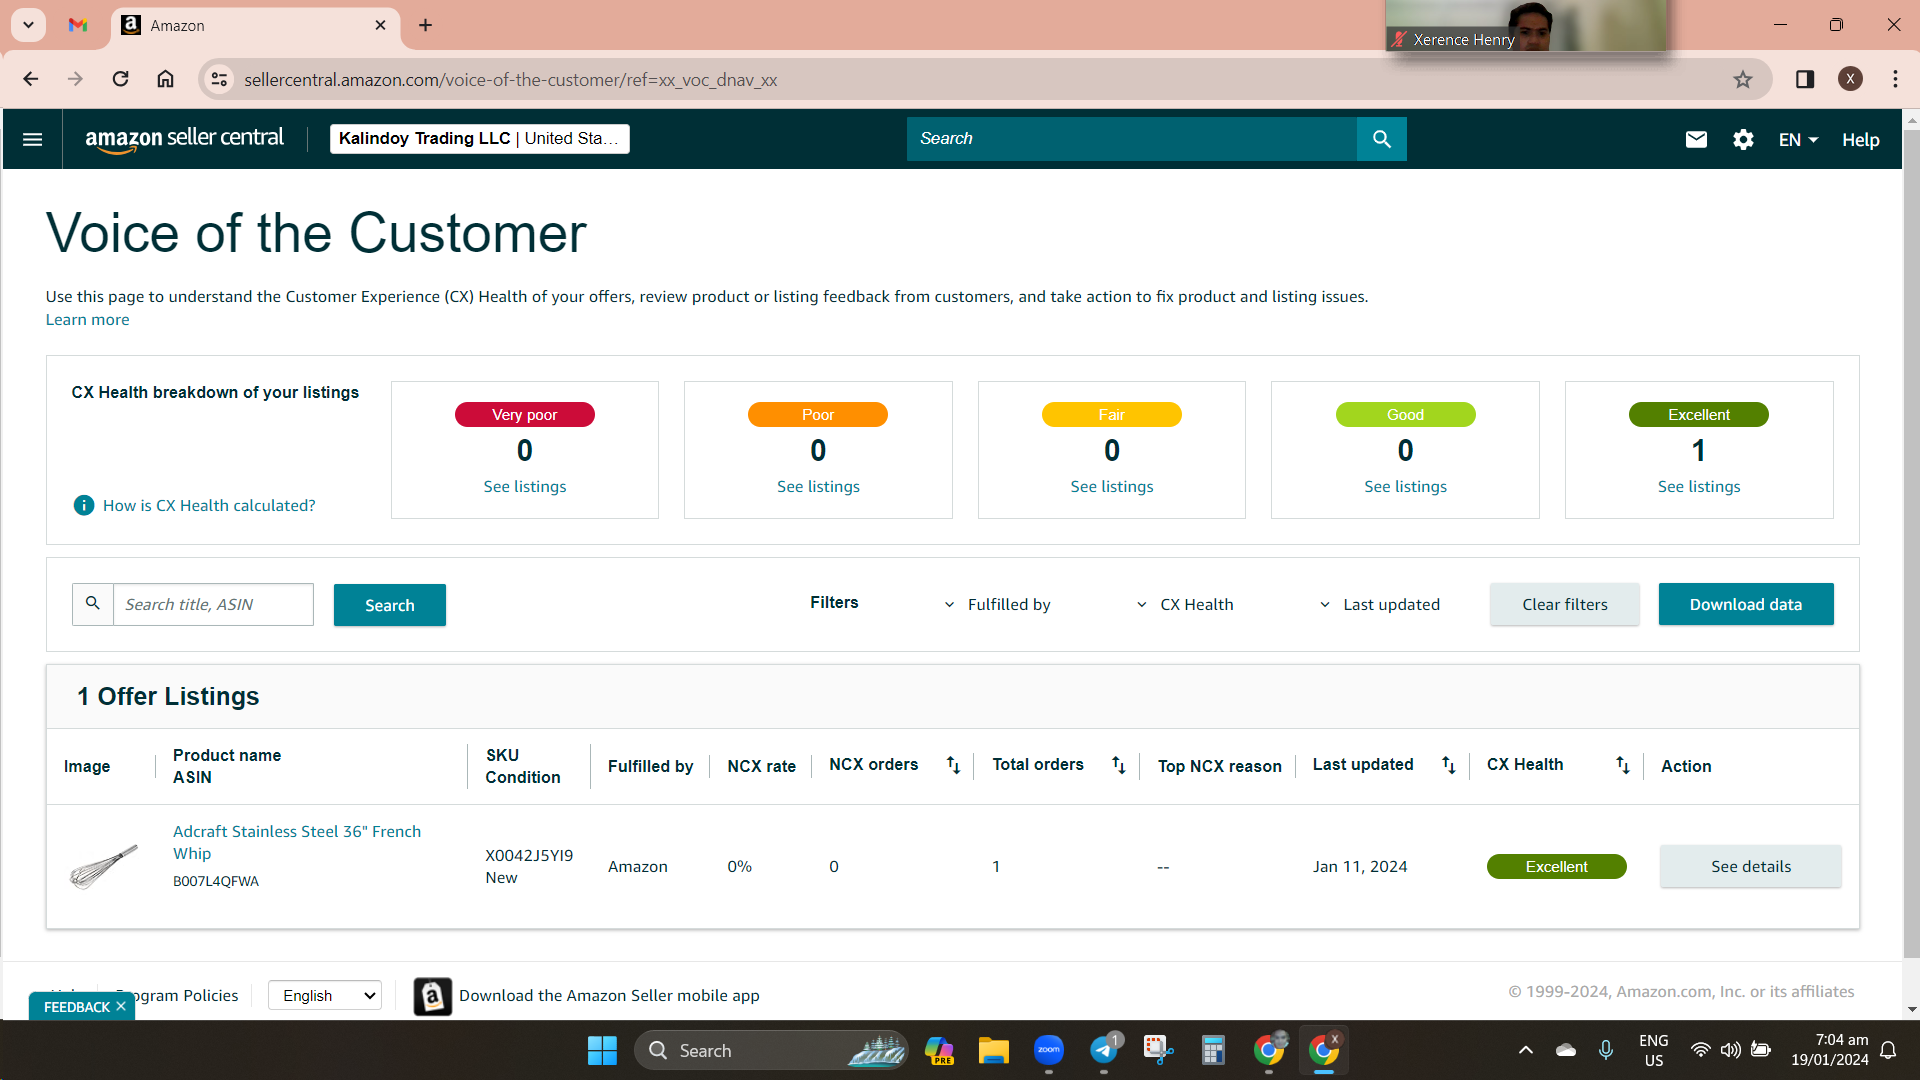Bookmark this page with the star
Viewport: 1920px width, 1080px height.
1743,79
